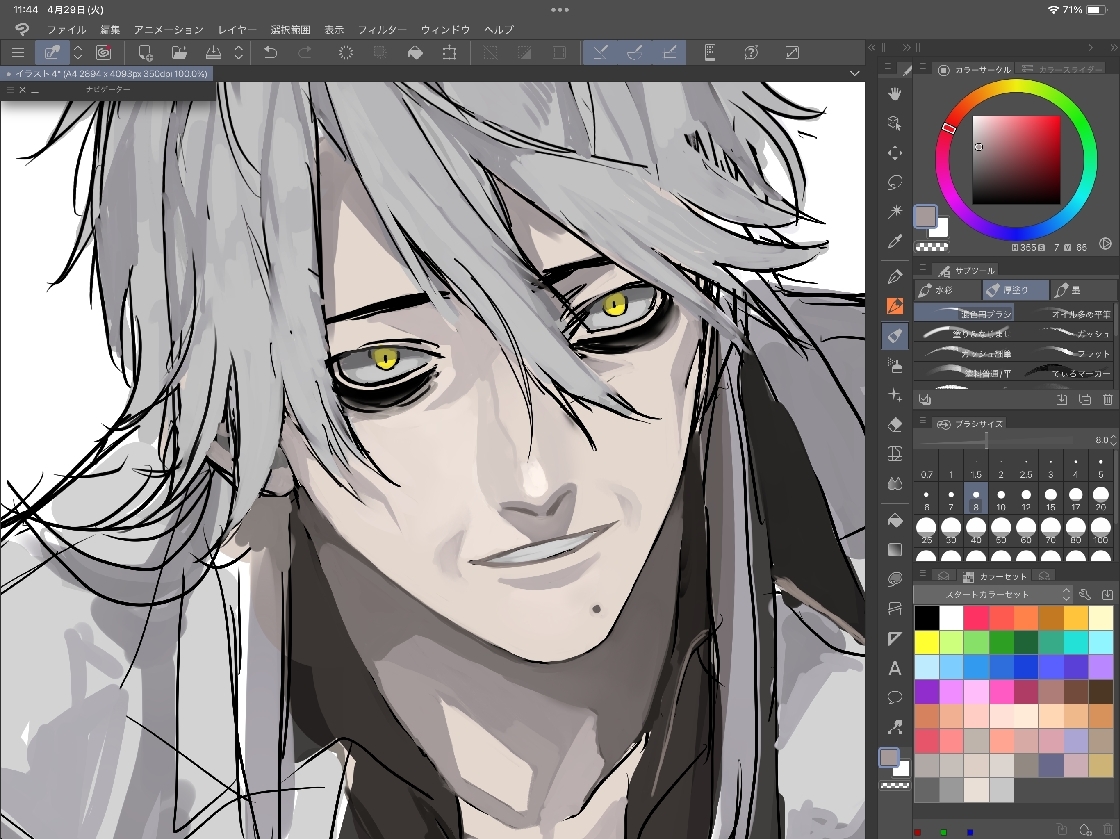
Task: Select the Hand (move canvas) tool
Action: (895, 93)
